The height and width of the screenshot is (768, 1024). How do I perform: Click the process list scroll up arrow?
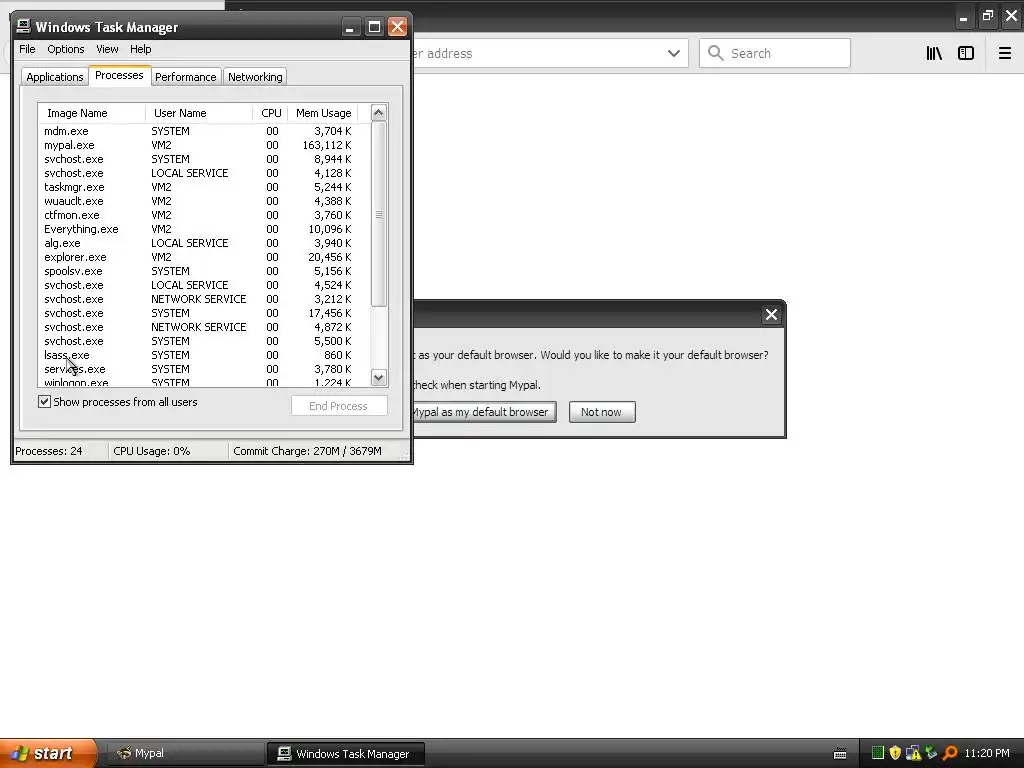click(x=379, y=113)
